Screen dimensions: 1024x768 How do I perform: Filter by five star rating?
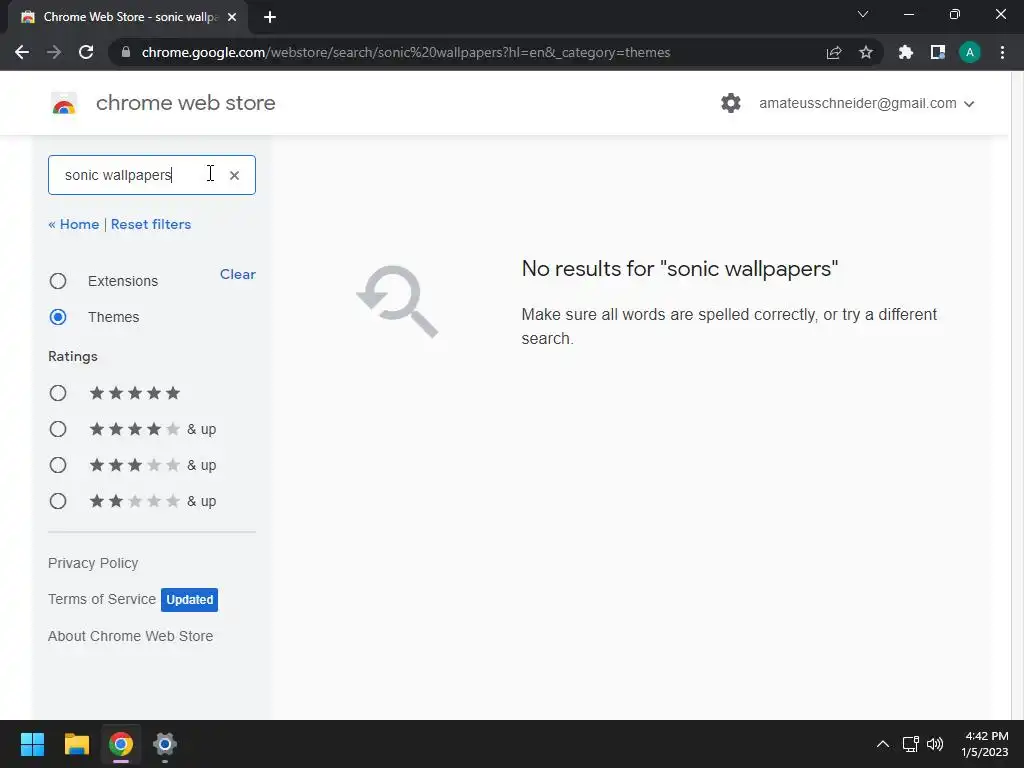point(58,393)
